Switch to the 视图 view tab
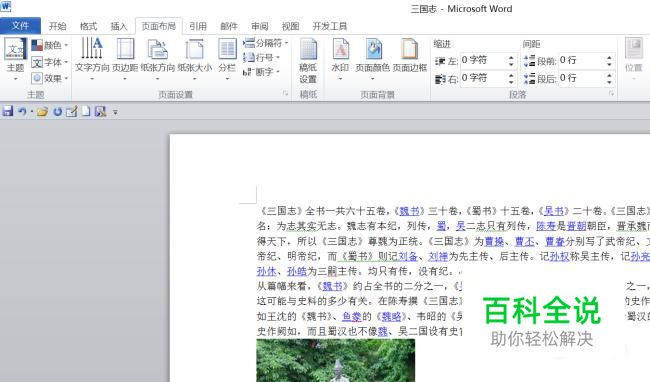The image size is (650, 382). coord(291,26)
